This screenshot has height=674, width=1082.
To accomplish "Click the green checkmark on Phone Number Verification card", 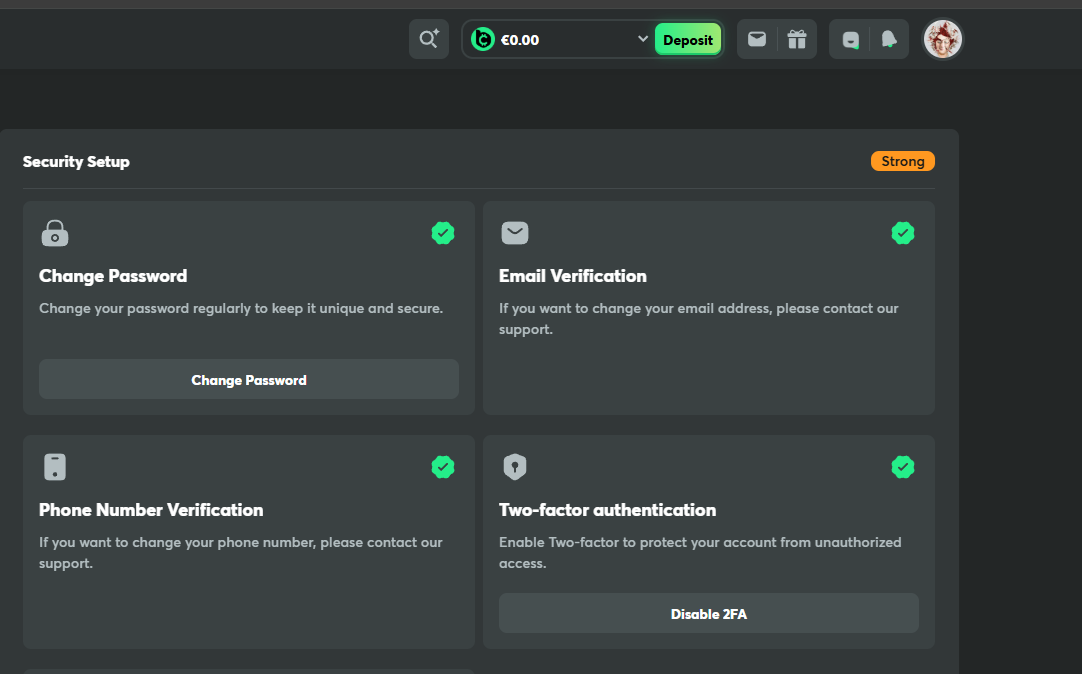I will pyautogui.click(x=443, y=467).
